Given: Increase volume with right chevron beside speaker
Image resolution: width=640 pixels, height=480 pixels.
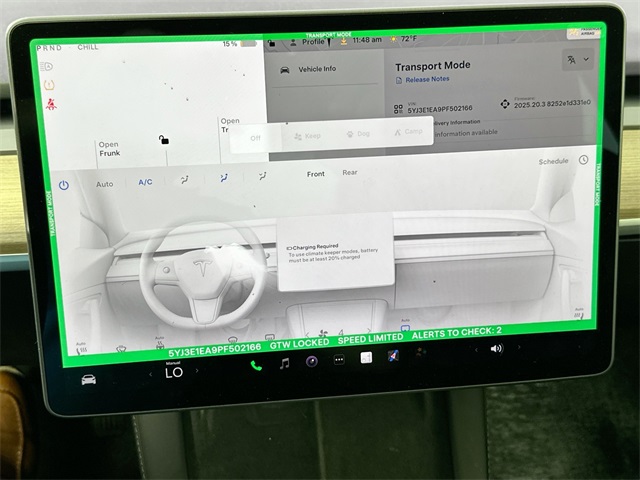Looking at the screenshot, I should [519, 347].
